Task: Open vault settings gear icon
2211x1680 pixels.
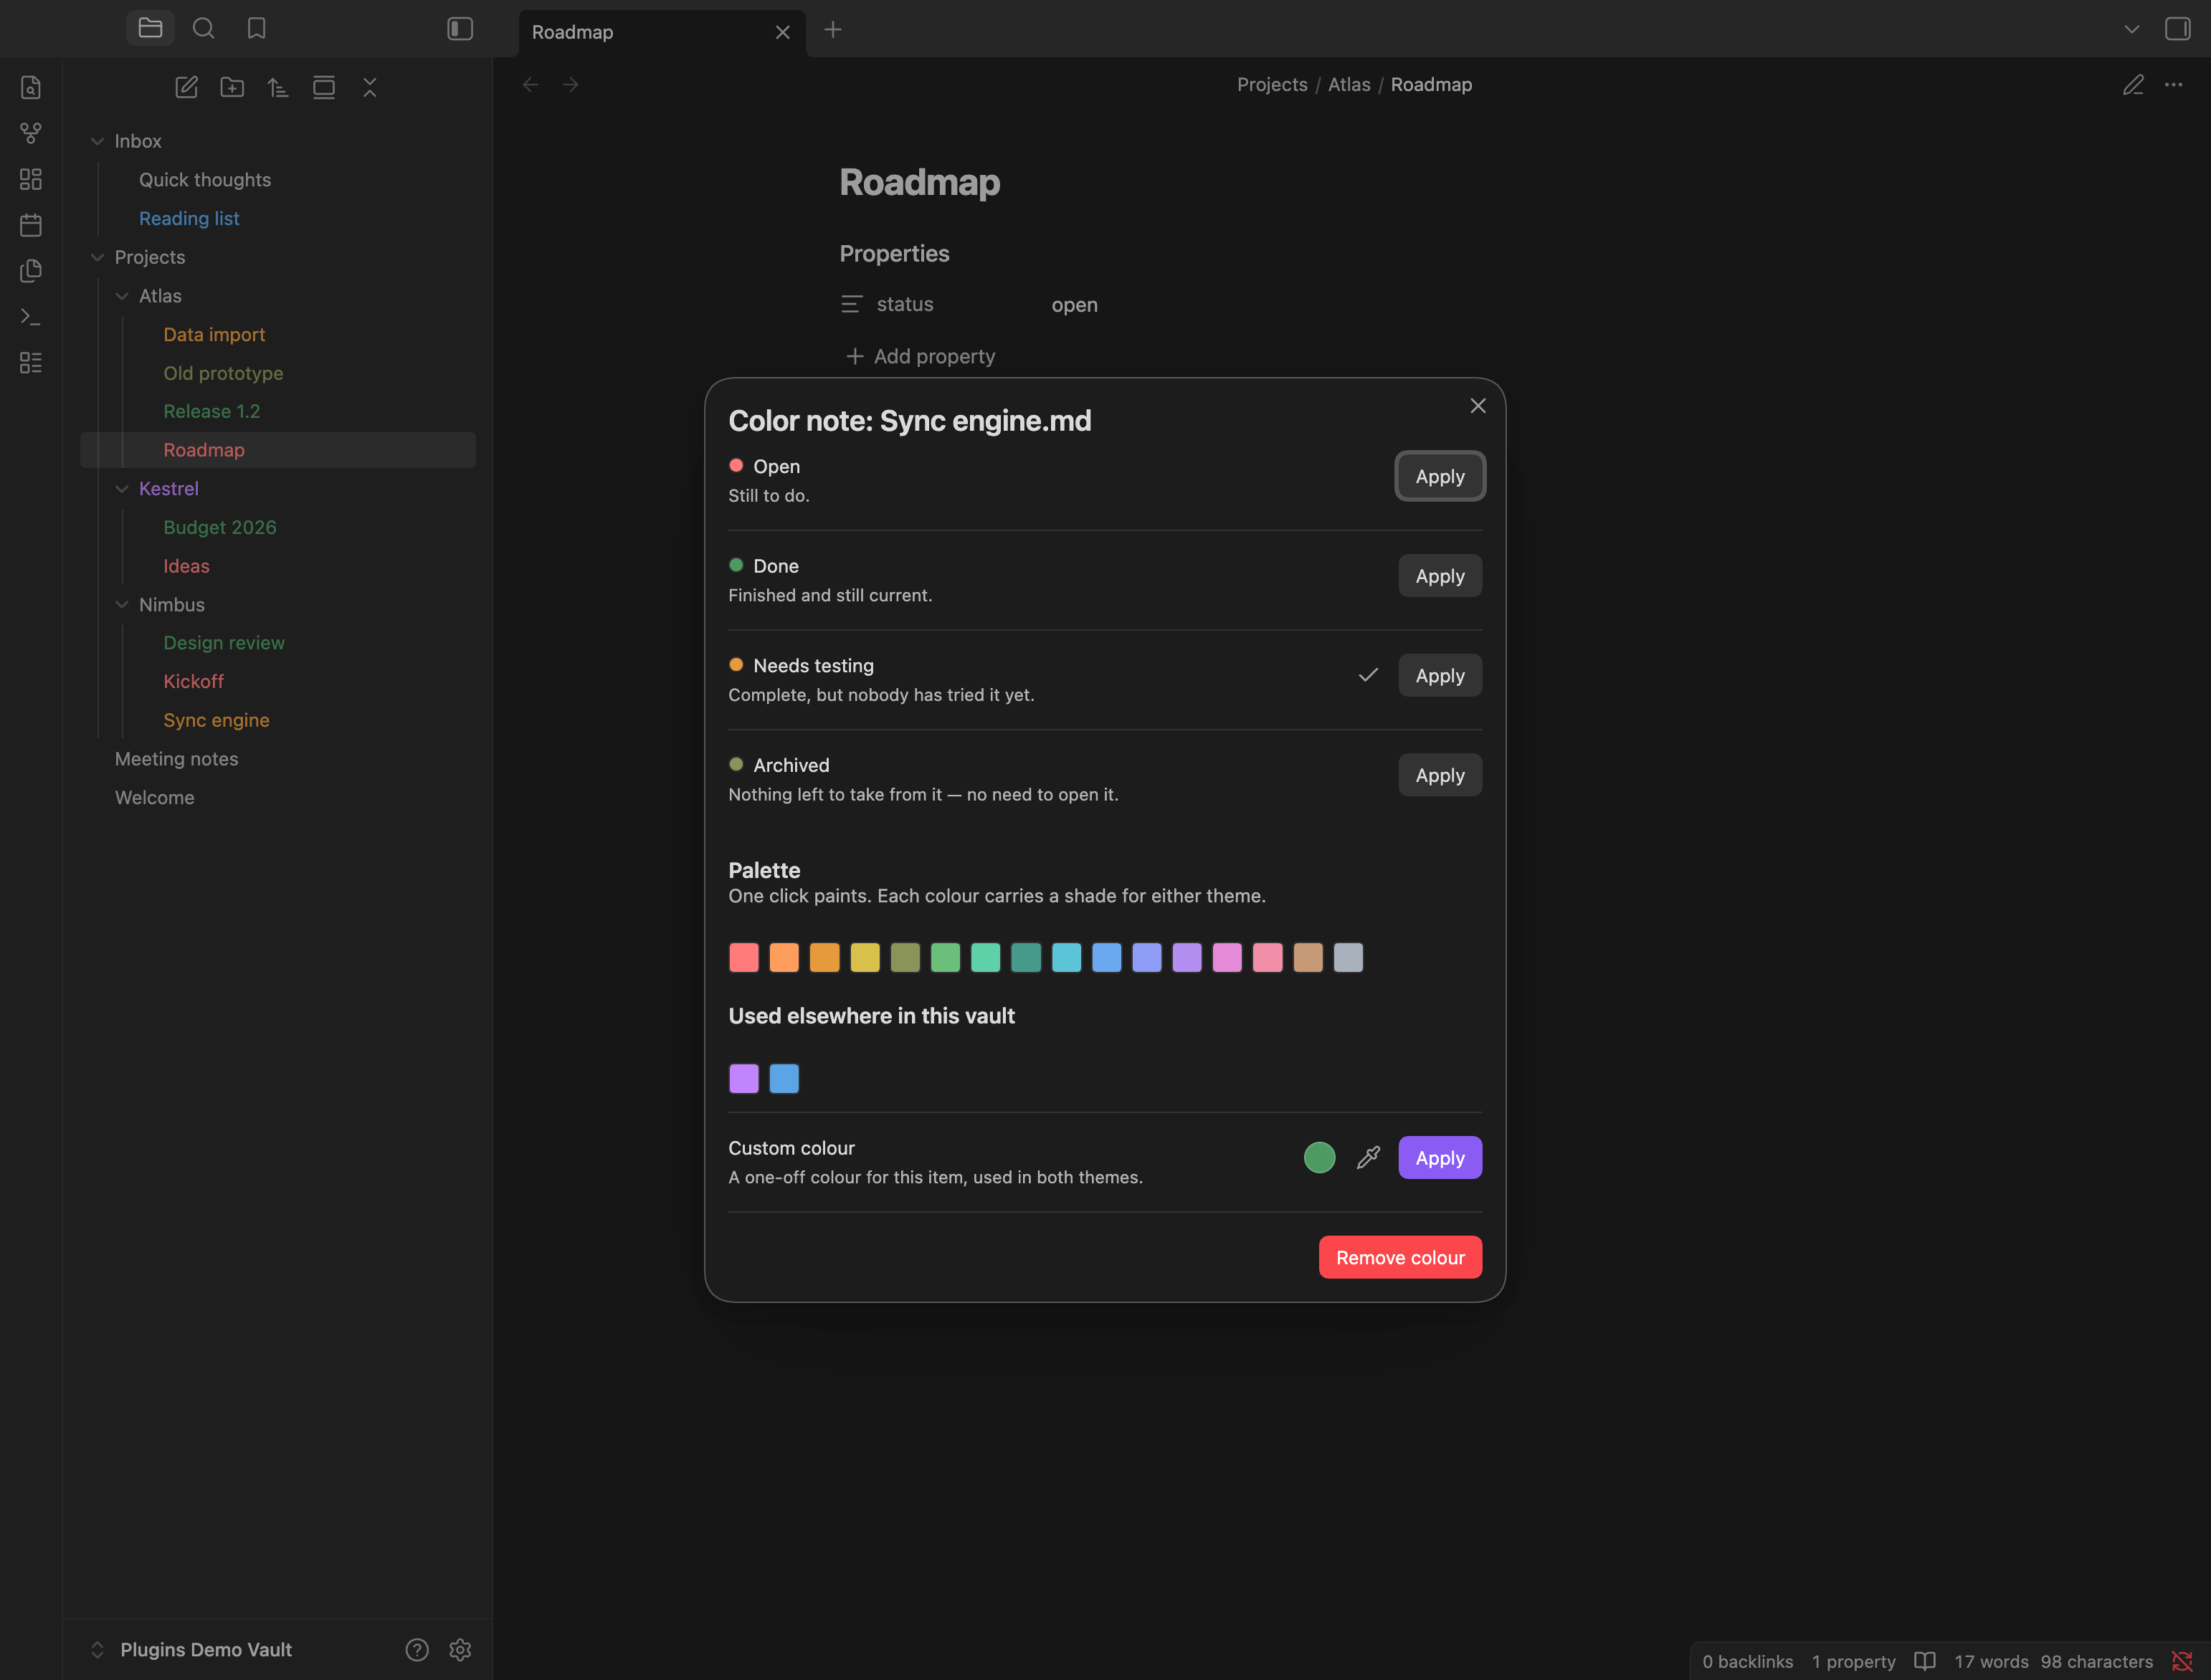Action: coord(460,1650)
